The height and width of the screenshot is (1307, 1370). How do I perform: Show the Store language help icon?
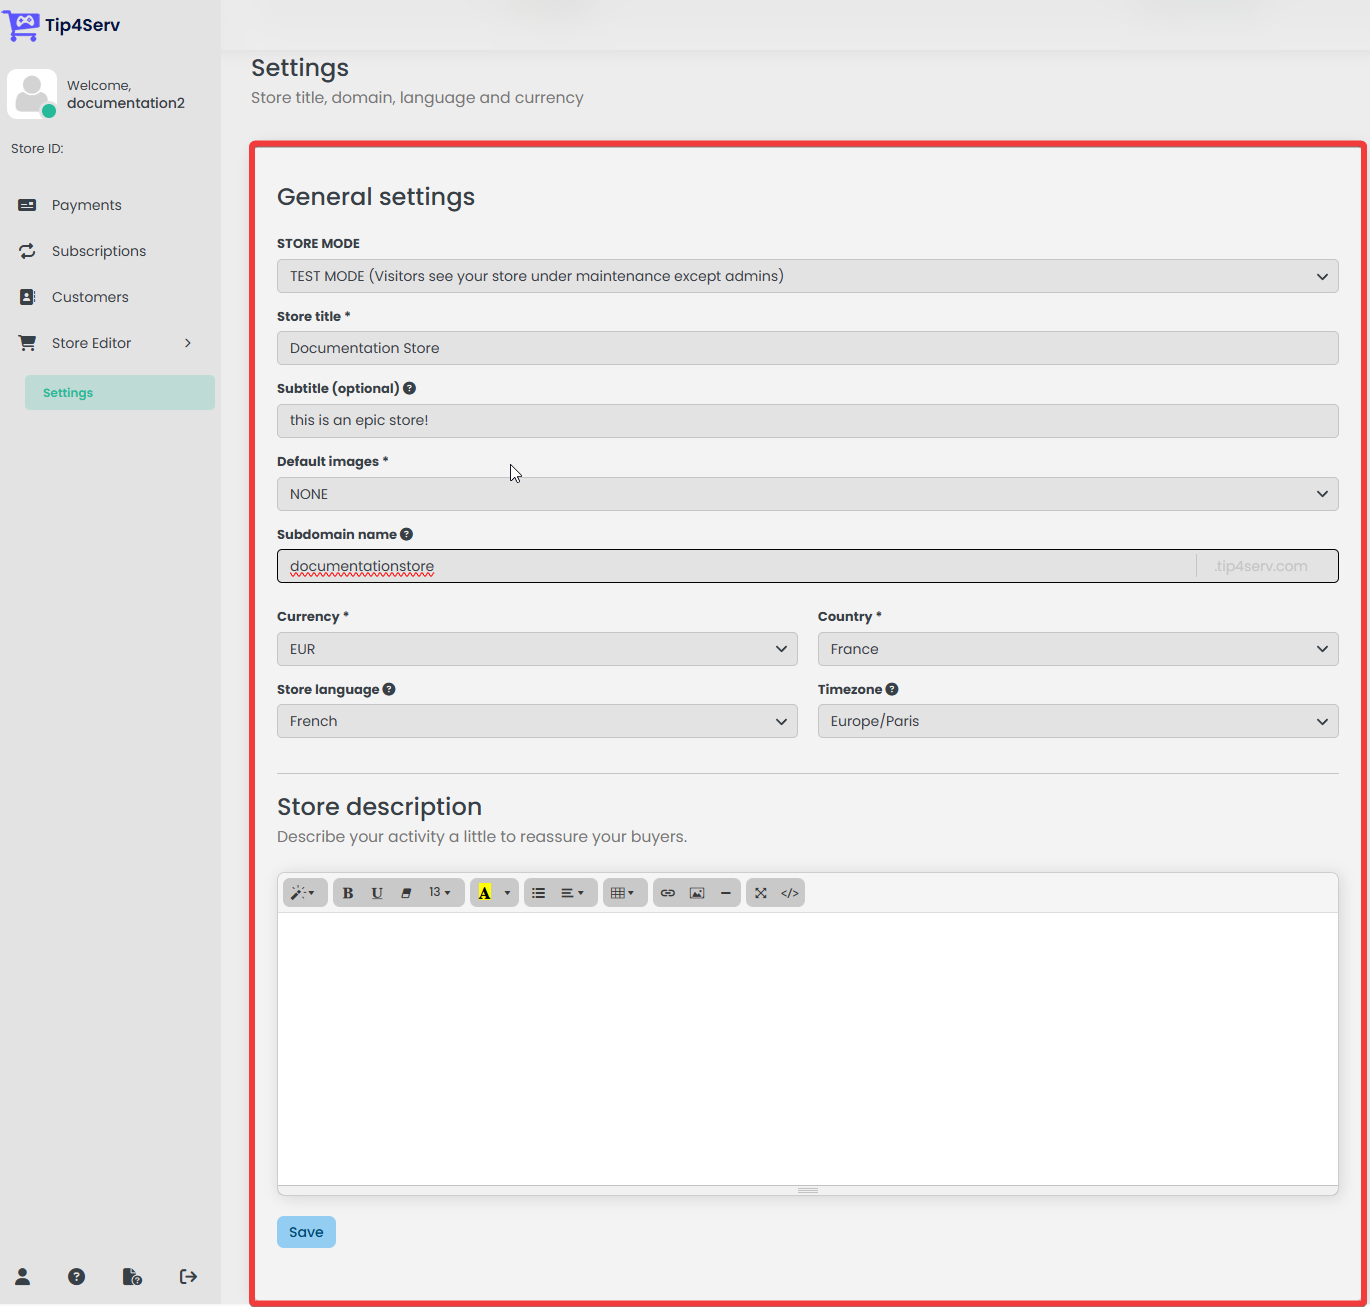click(389, 689)
